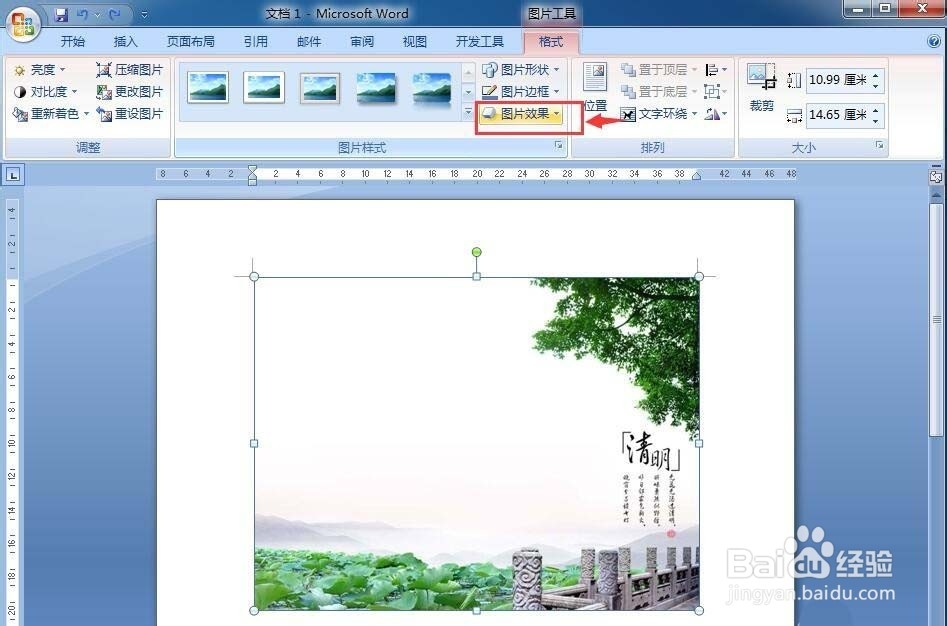Open the 亮度 brightness dropdown
Screen dimensions: 947x626
(x=39, y=70)
